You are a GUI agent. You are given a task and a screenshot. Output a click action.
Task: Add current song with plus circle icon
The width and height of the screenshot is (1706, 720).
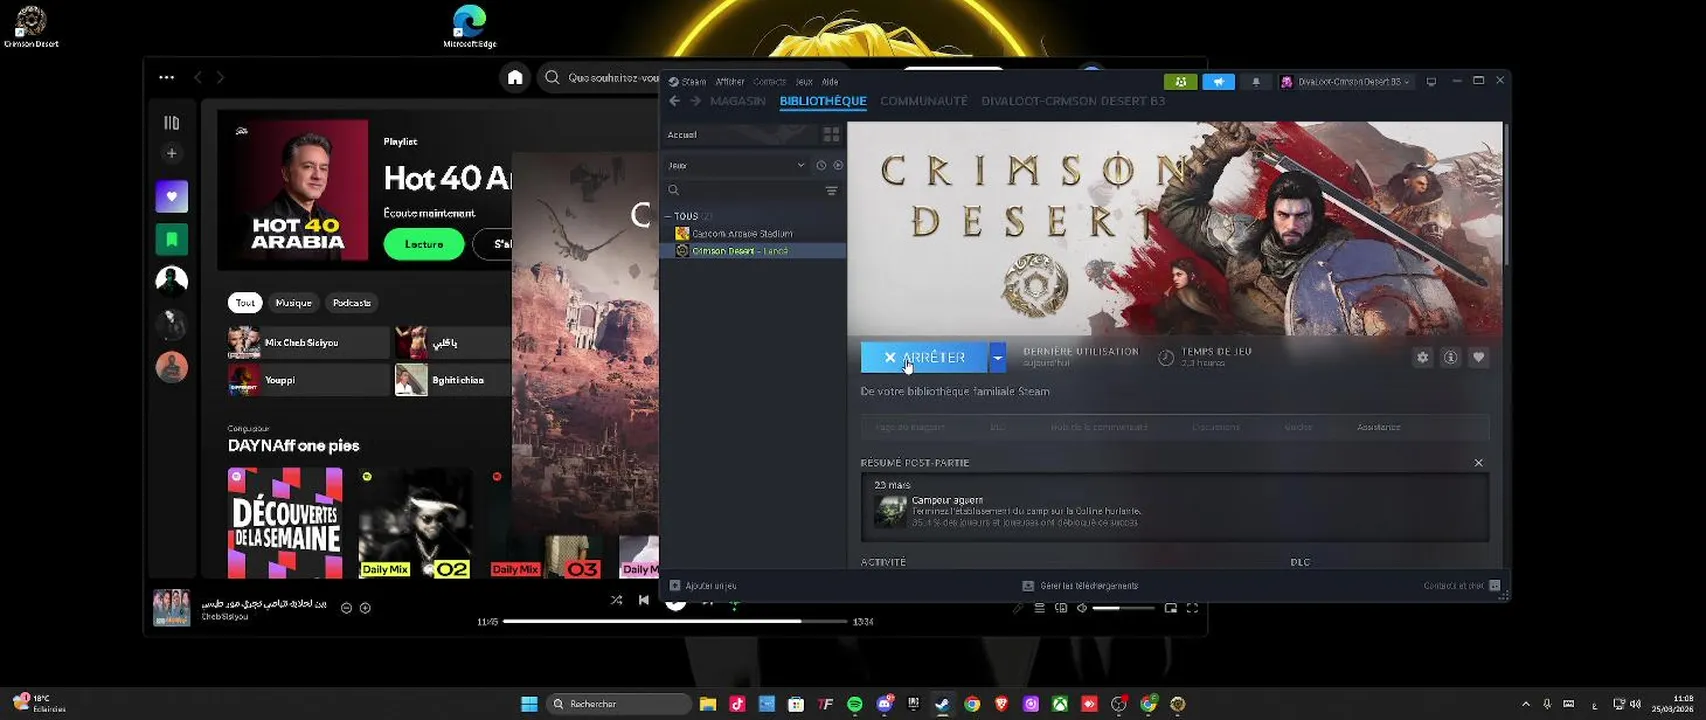pyautogui.click(x=365, y=608)
